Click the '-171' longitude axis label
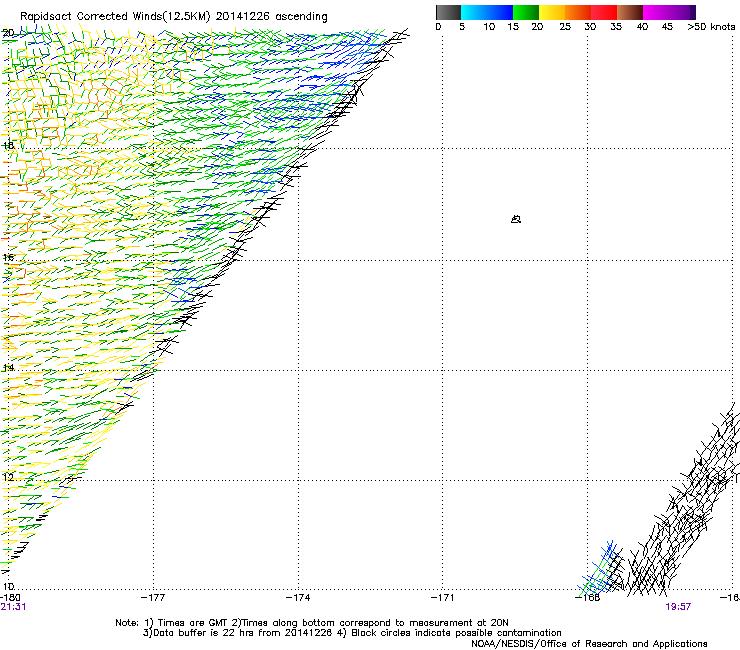Screen dimensions: 740x650 pos(443,597)
